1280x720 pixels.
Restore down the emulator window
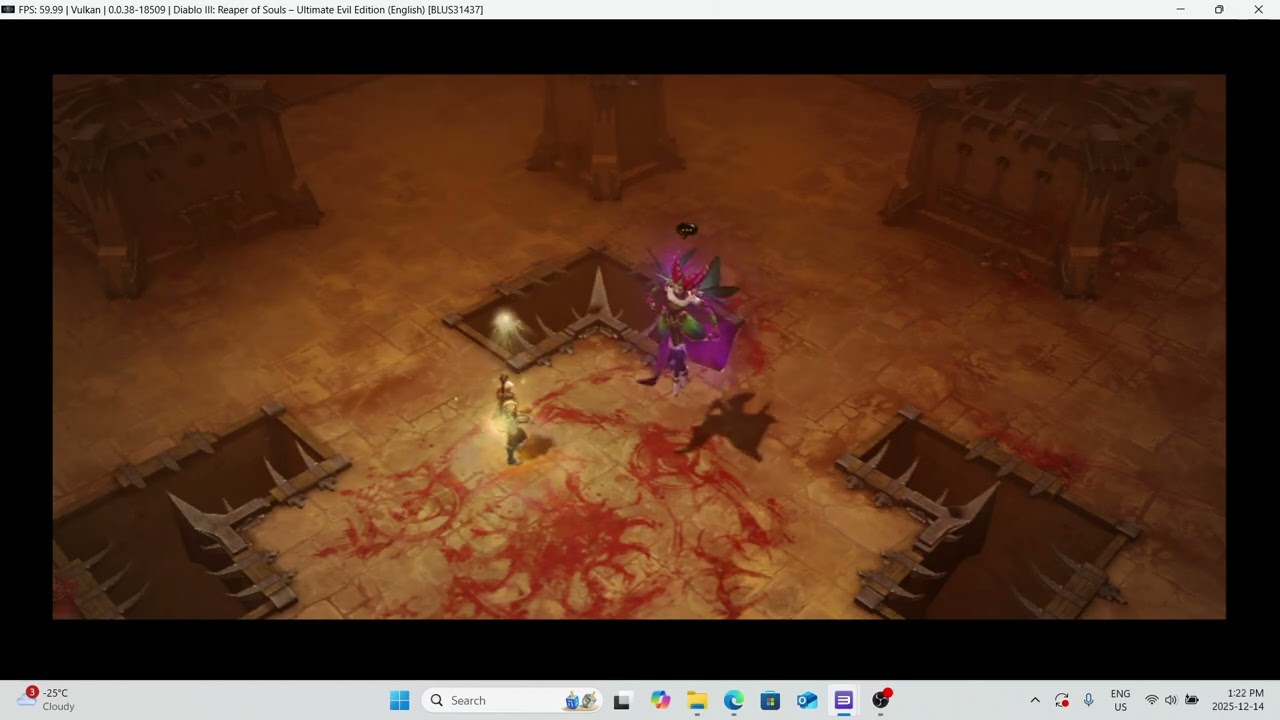click(1219, 9)
